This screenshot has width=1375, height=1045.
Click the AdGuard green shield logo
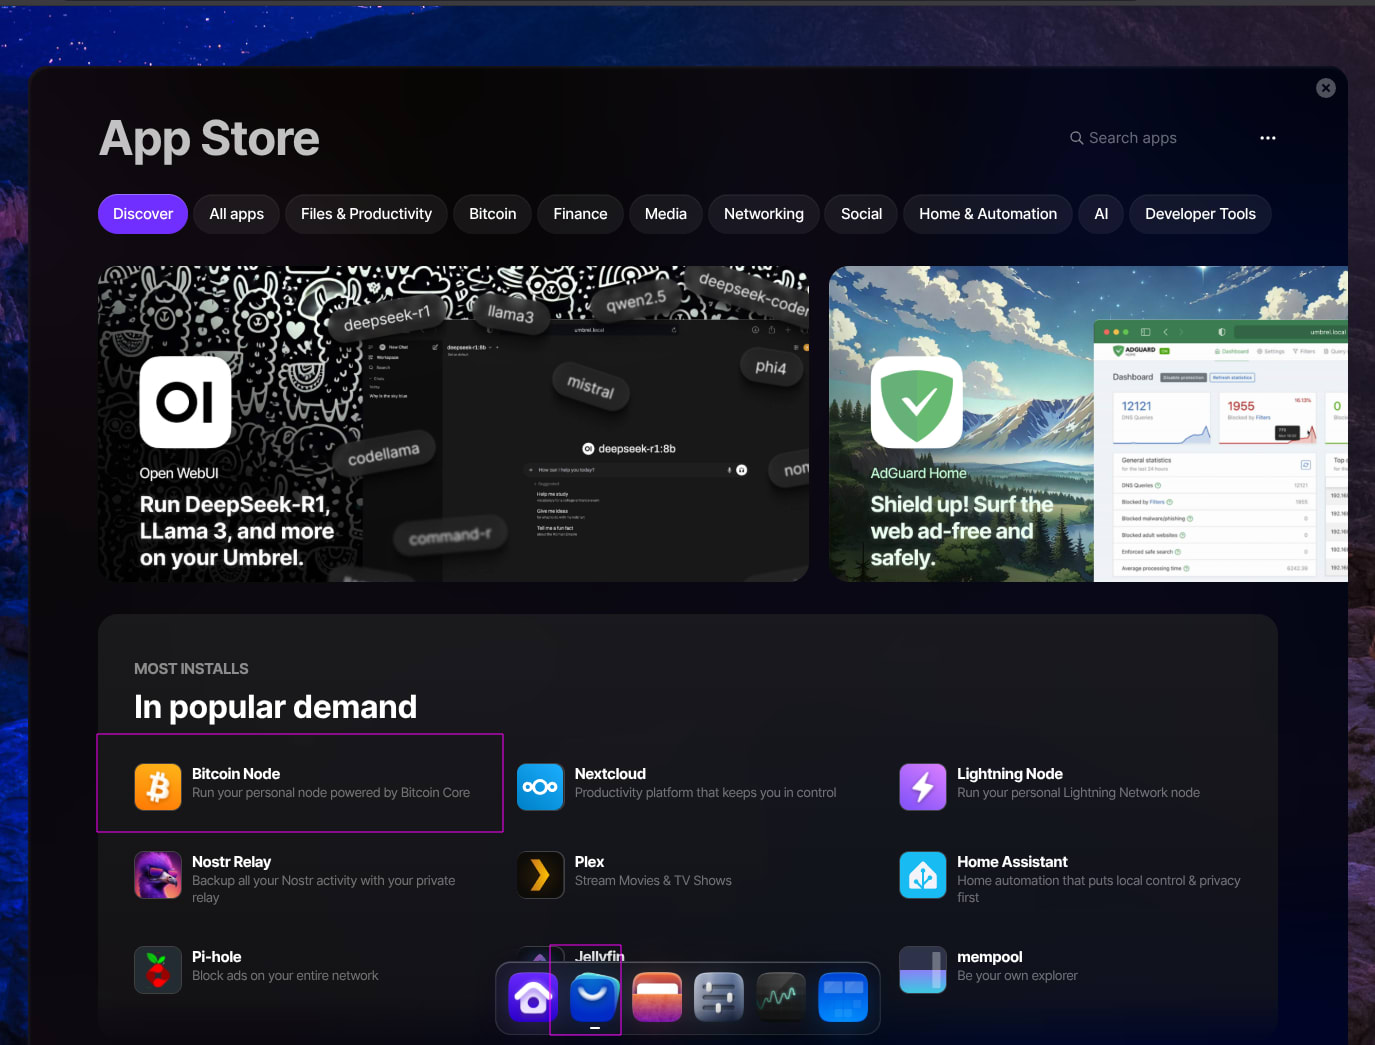pyautogui.click(x=917, y=402)
